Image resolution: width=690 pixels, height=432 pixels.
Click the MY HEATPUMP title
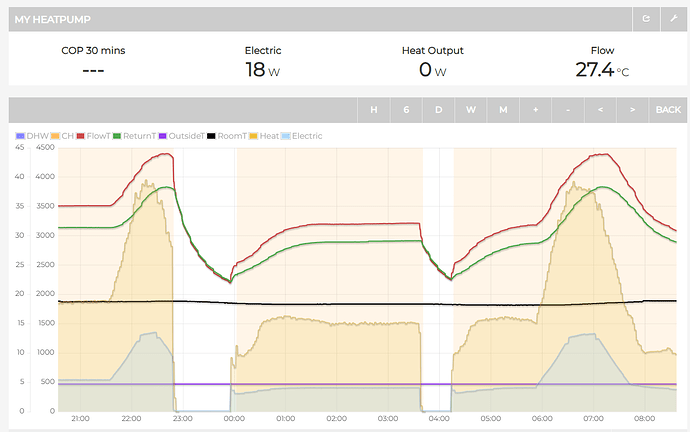pos(52,19)
